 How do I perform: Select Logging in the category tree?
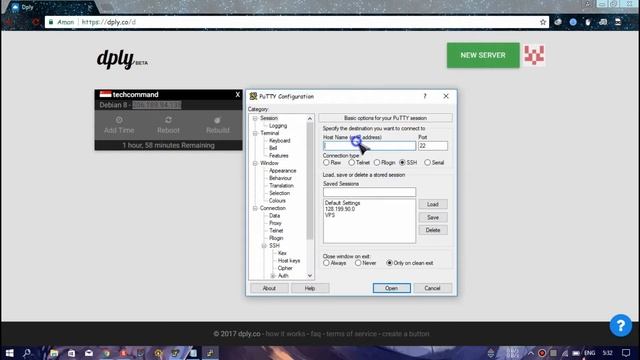[x=278, y=126]
